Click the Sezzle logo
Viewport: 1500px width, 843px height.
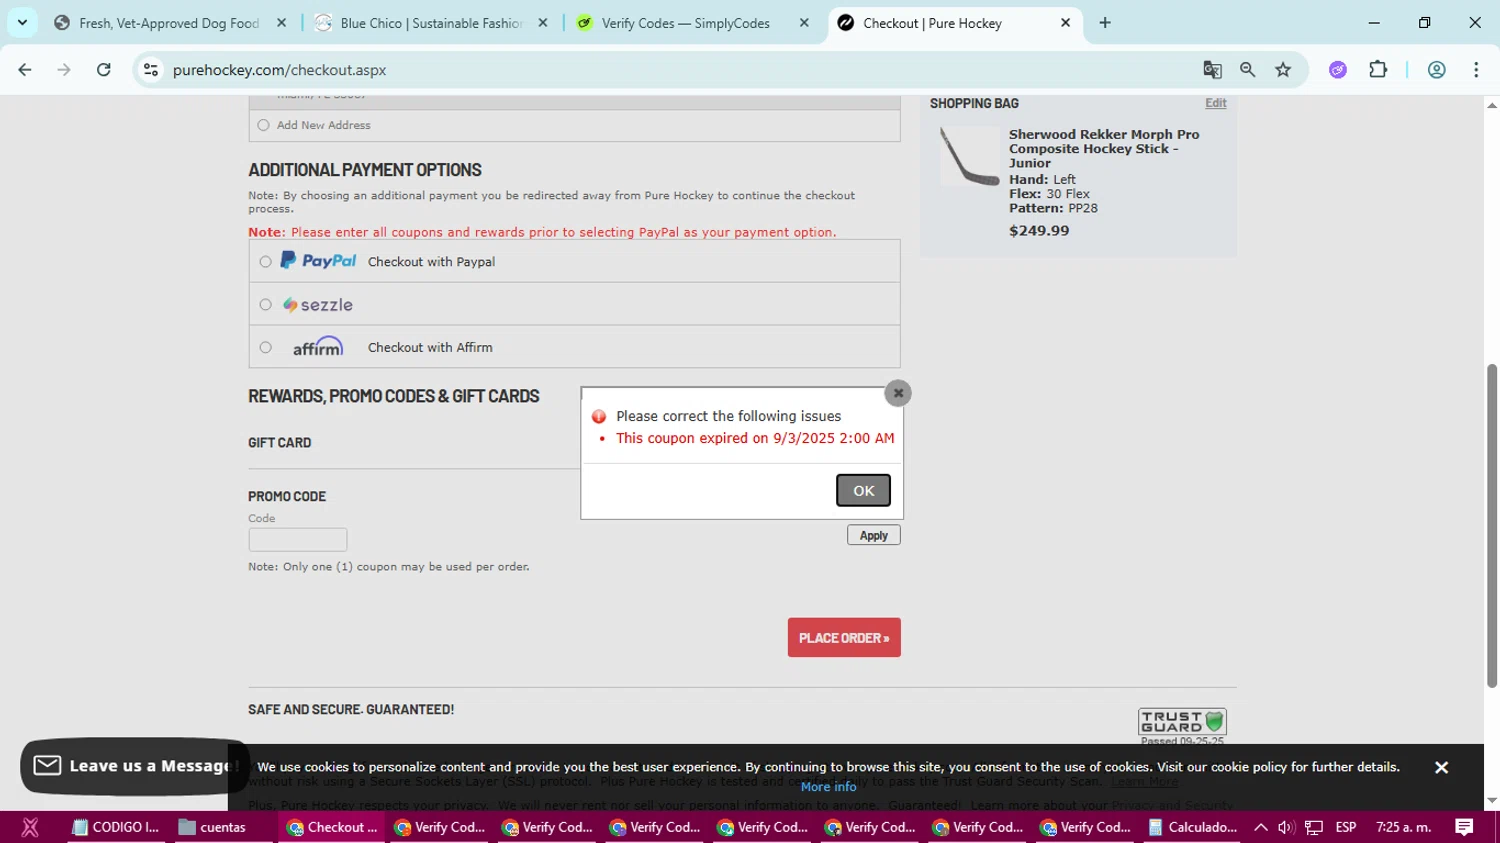pyautogui.click(x=318, y=305)
